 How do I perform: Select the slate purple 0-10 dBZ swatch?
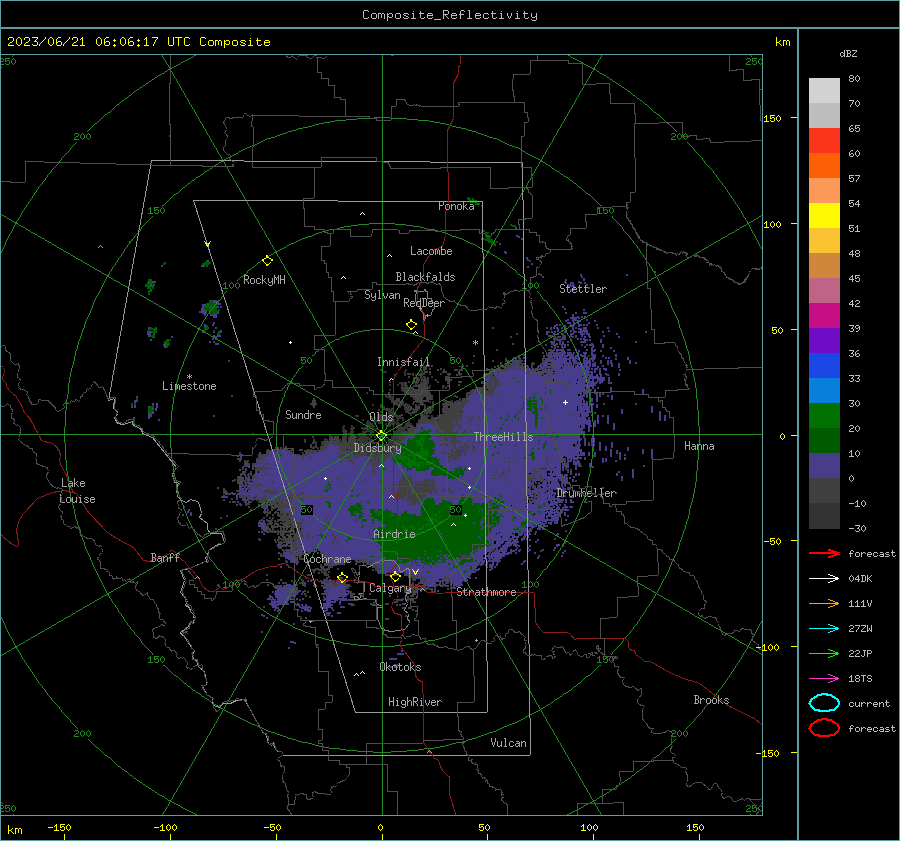click(x=824, y=466)
